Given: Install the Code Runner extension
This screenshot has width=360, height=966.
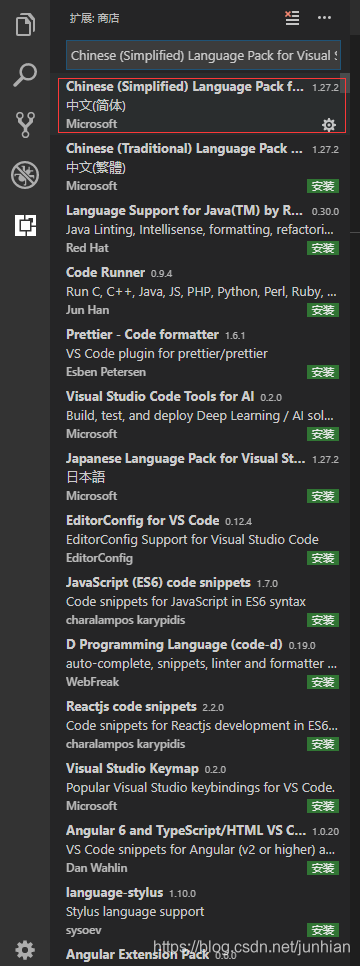Looking at the screenshot, I should (x=323, y=310).
